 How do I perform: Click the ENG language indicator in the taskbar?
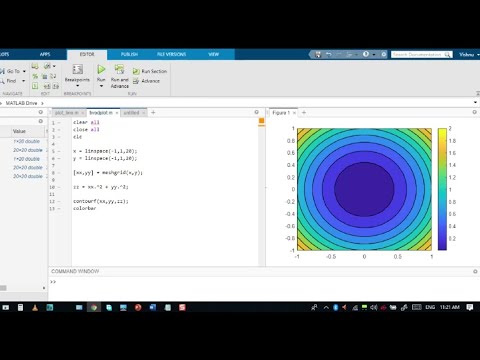[x=430, y=307]
